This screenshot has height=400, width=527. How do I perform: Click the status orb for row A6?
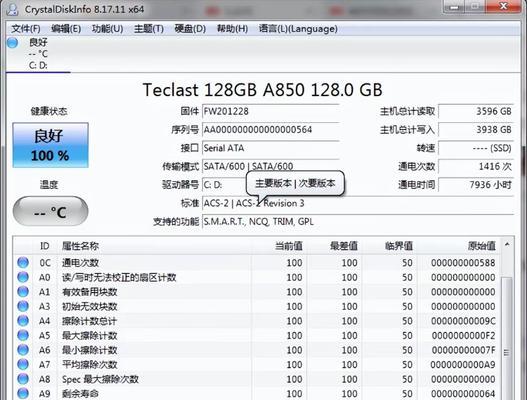click(x=23, y=350)
